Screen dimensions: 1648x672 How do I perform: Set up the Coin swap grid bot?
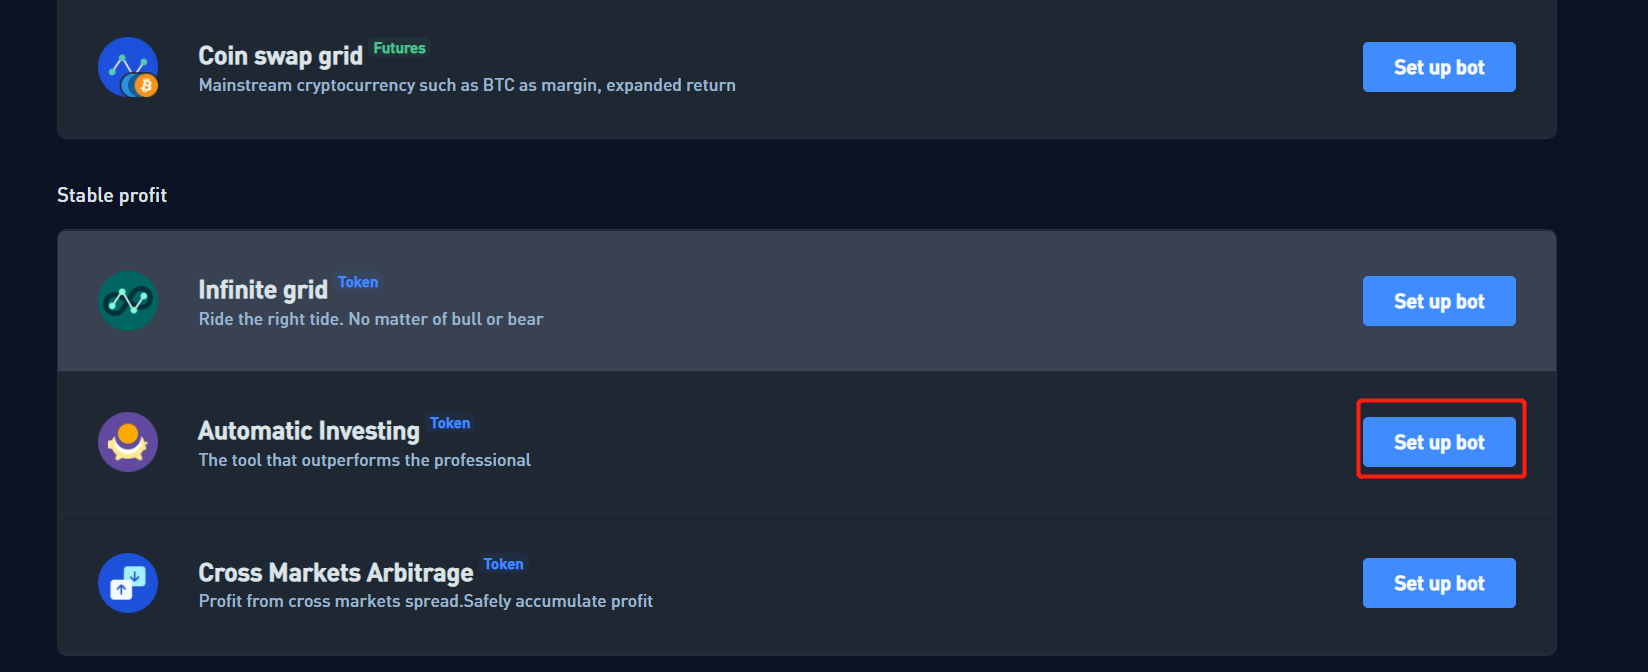click(x=1439, y=67)
